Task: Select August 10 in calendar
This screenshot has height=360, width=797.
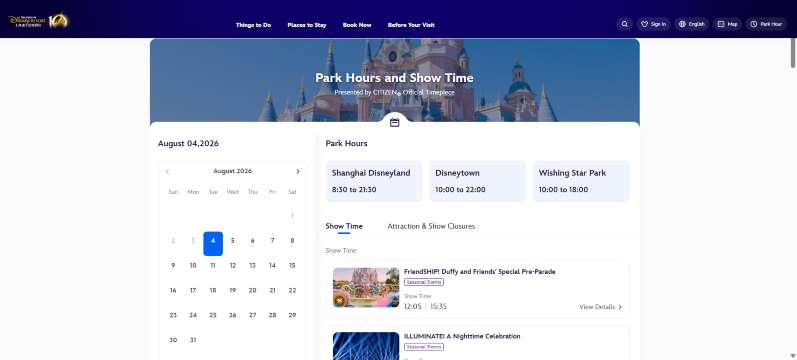Action: (193, 265)
